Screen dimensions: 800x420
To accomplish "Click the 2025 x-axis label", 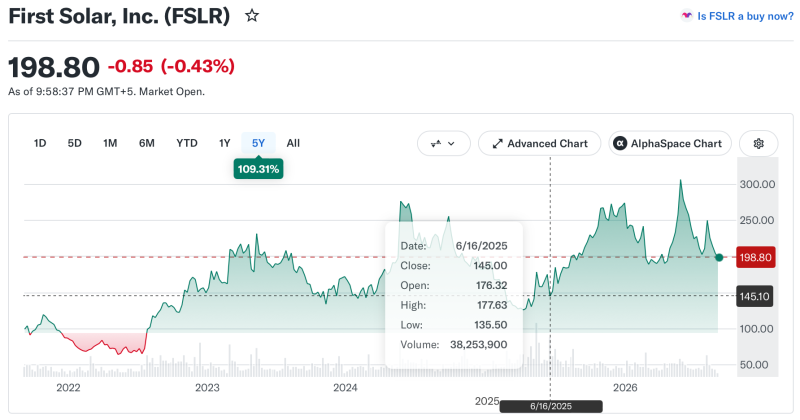I will 487,401.
